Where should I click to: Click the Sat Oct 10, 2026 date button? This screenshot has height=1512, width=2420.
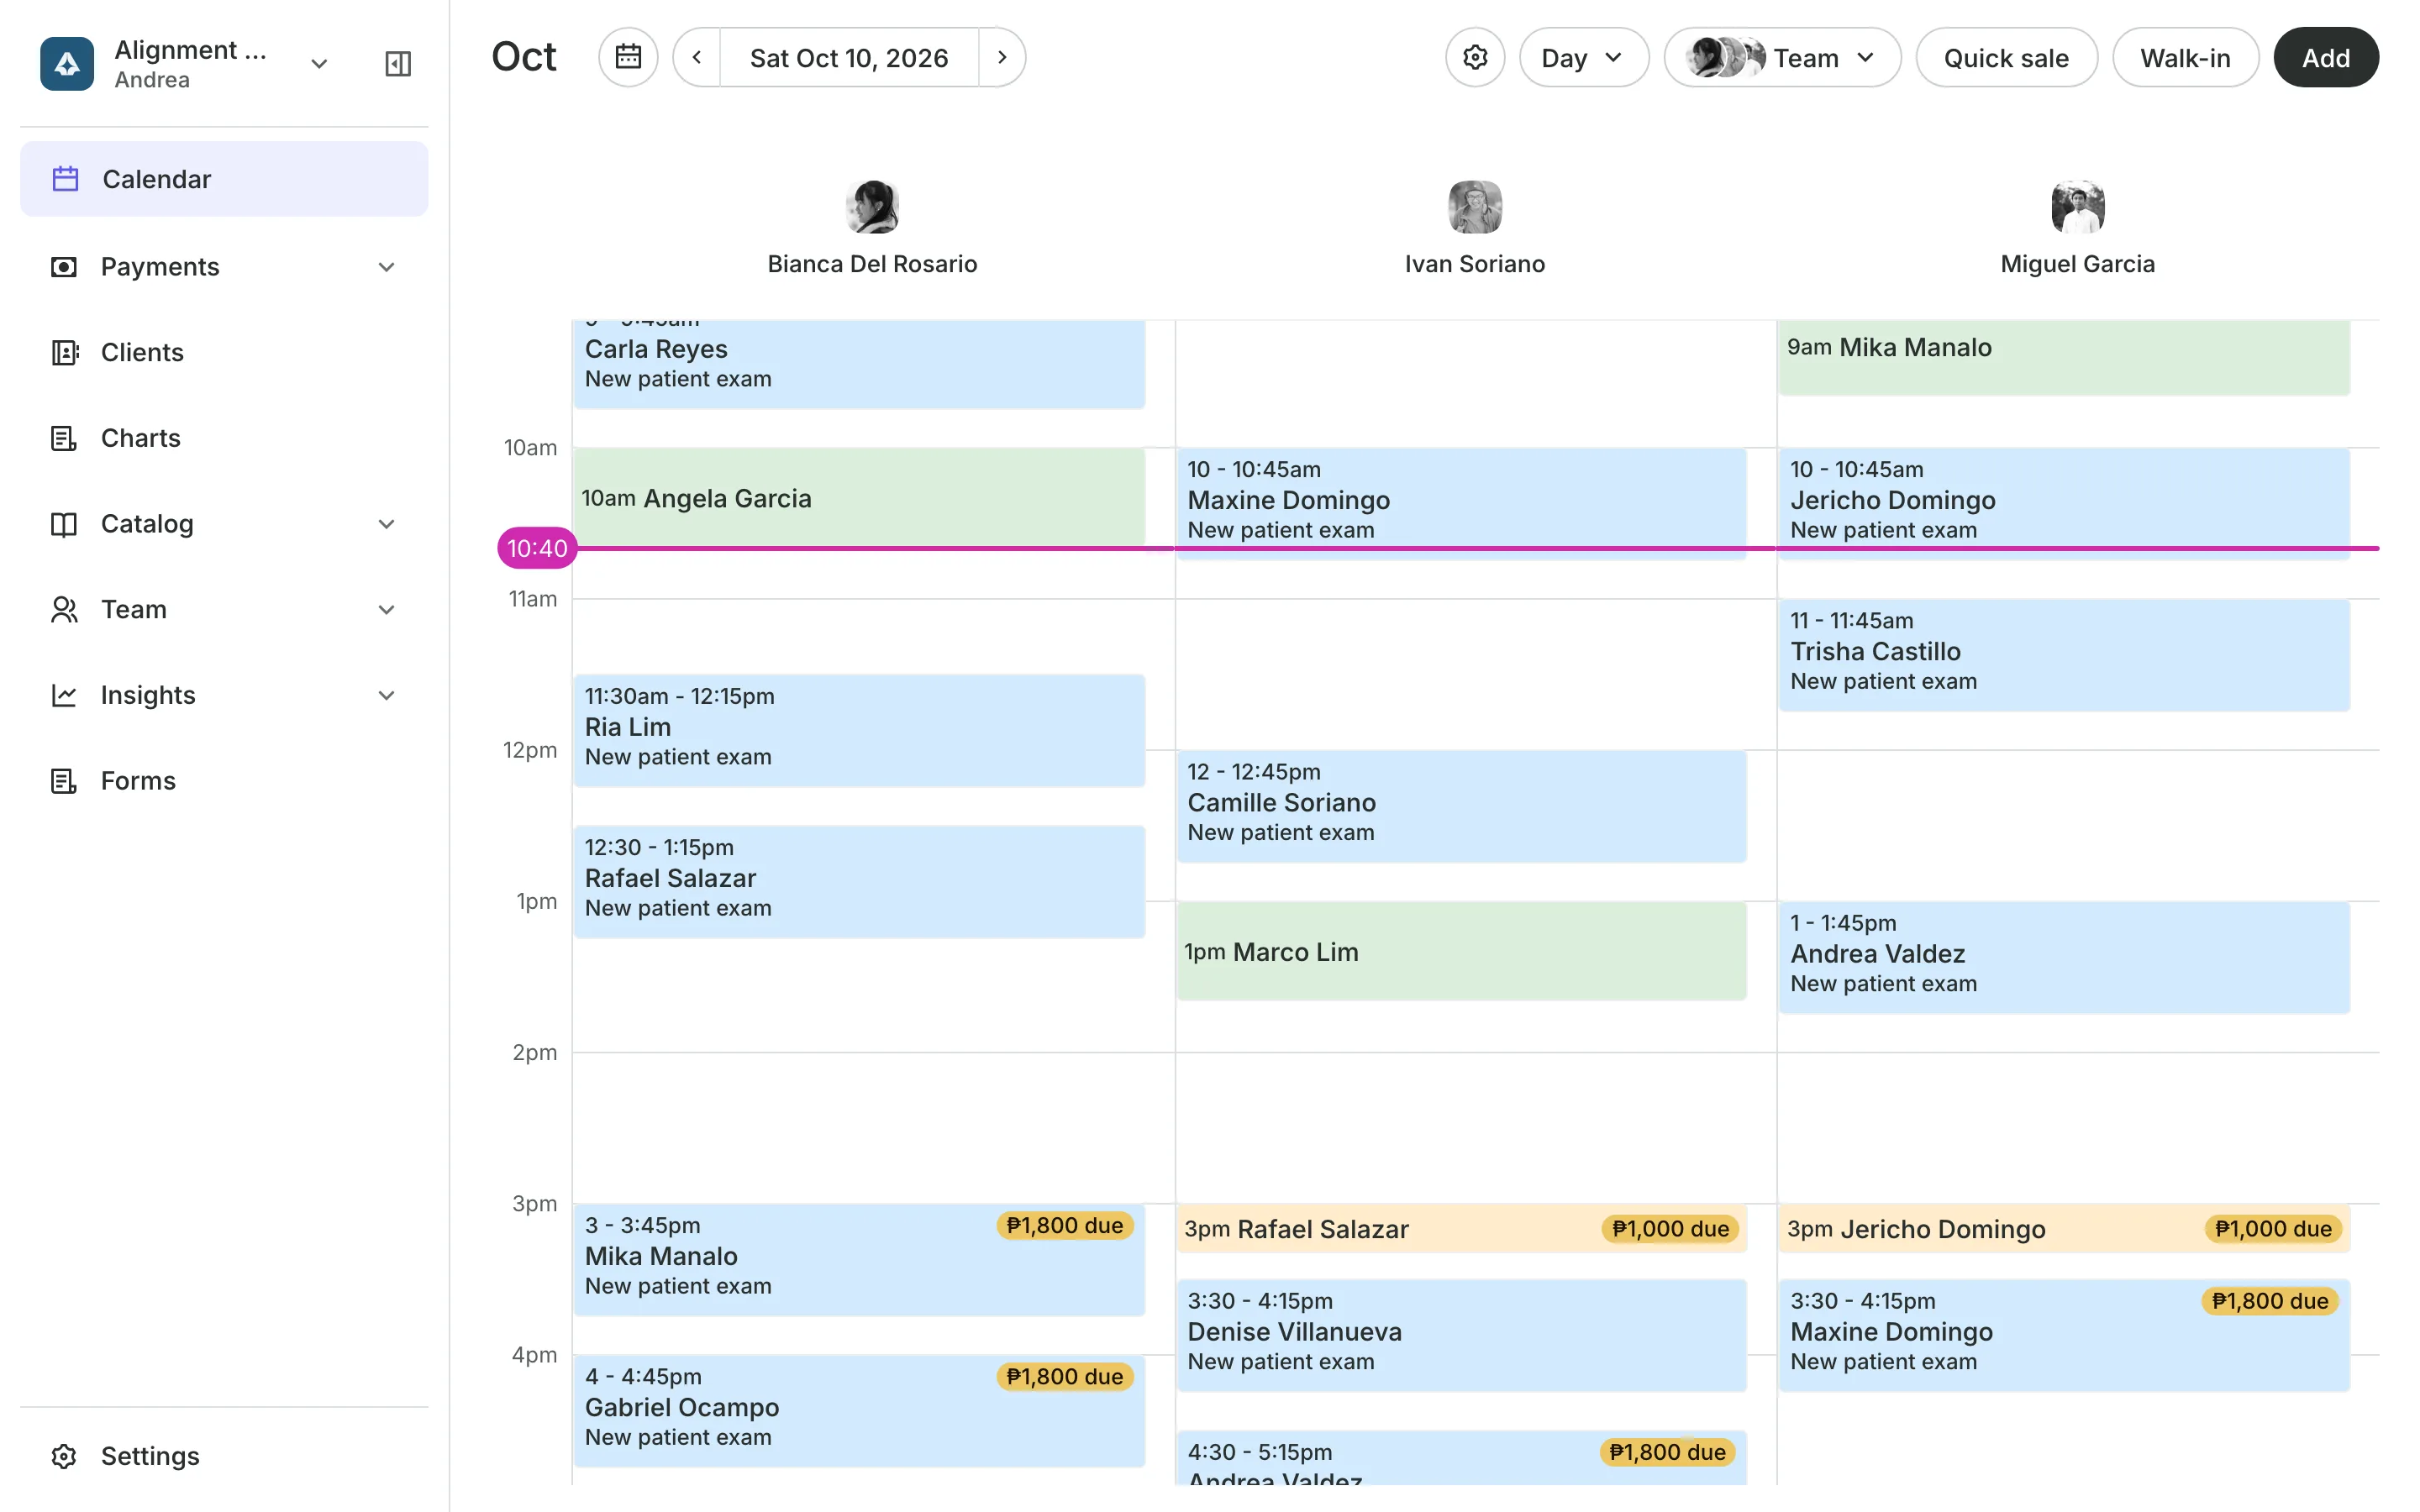[849, 57]
